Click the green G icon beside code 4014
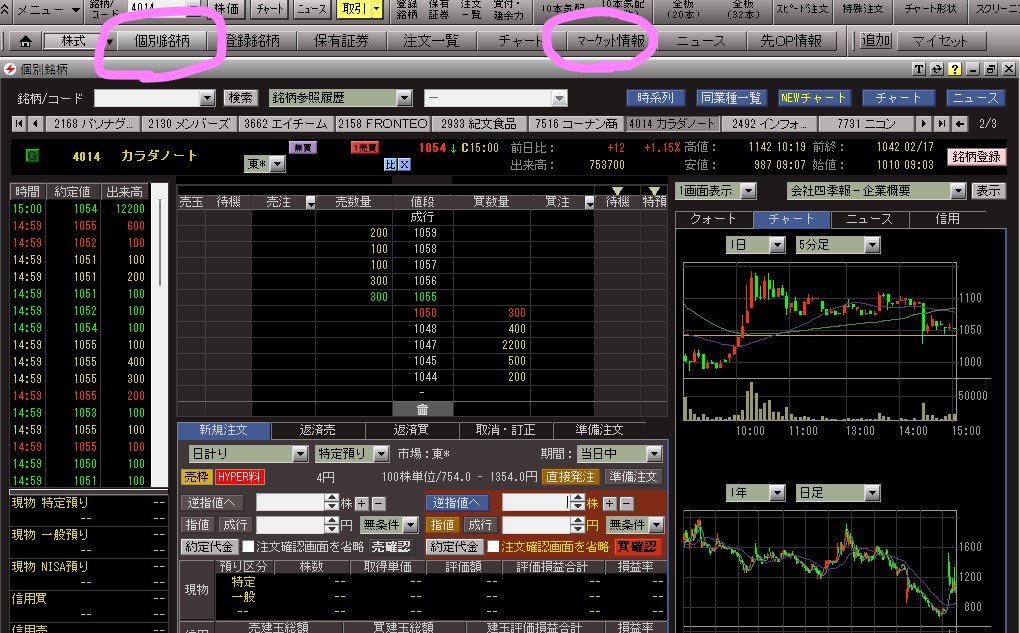Image resolution: width=1020 pixels, height=633 pixels. (x=32, y=155)
